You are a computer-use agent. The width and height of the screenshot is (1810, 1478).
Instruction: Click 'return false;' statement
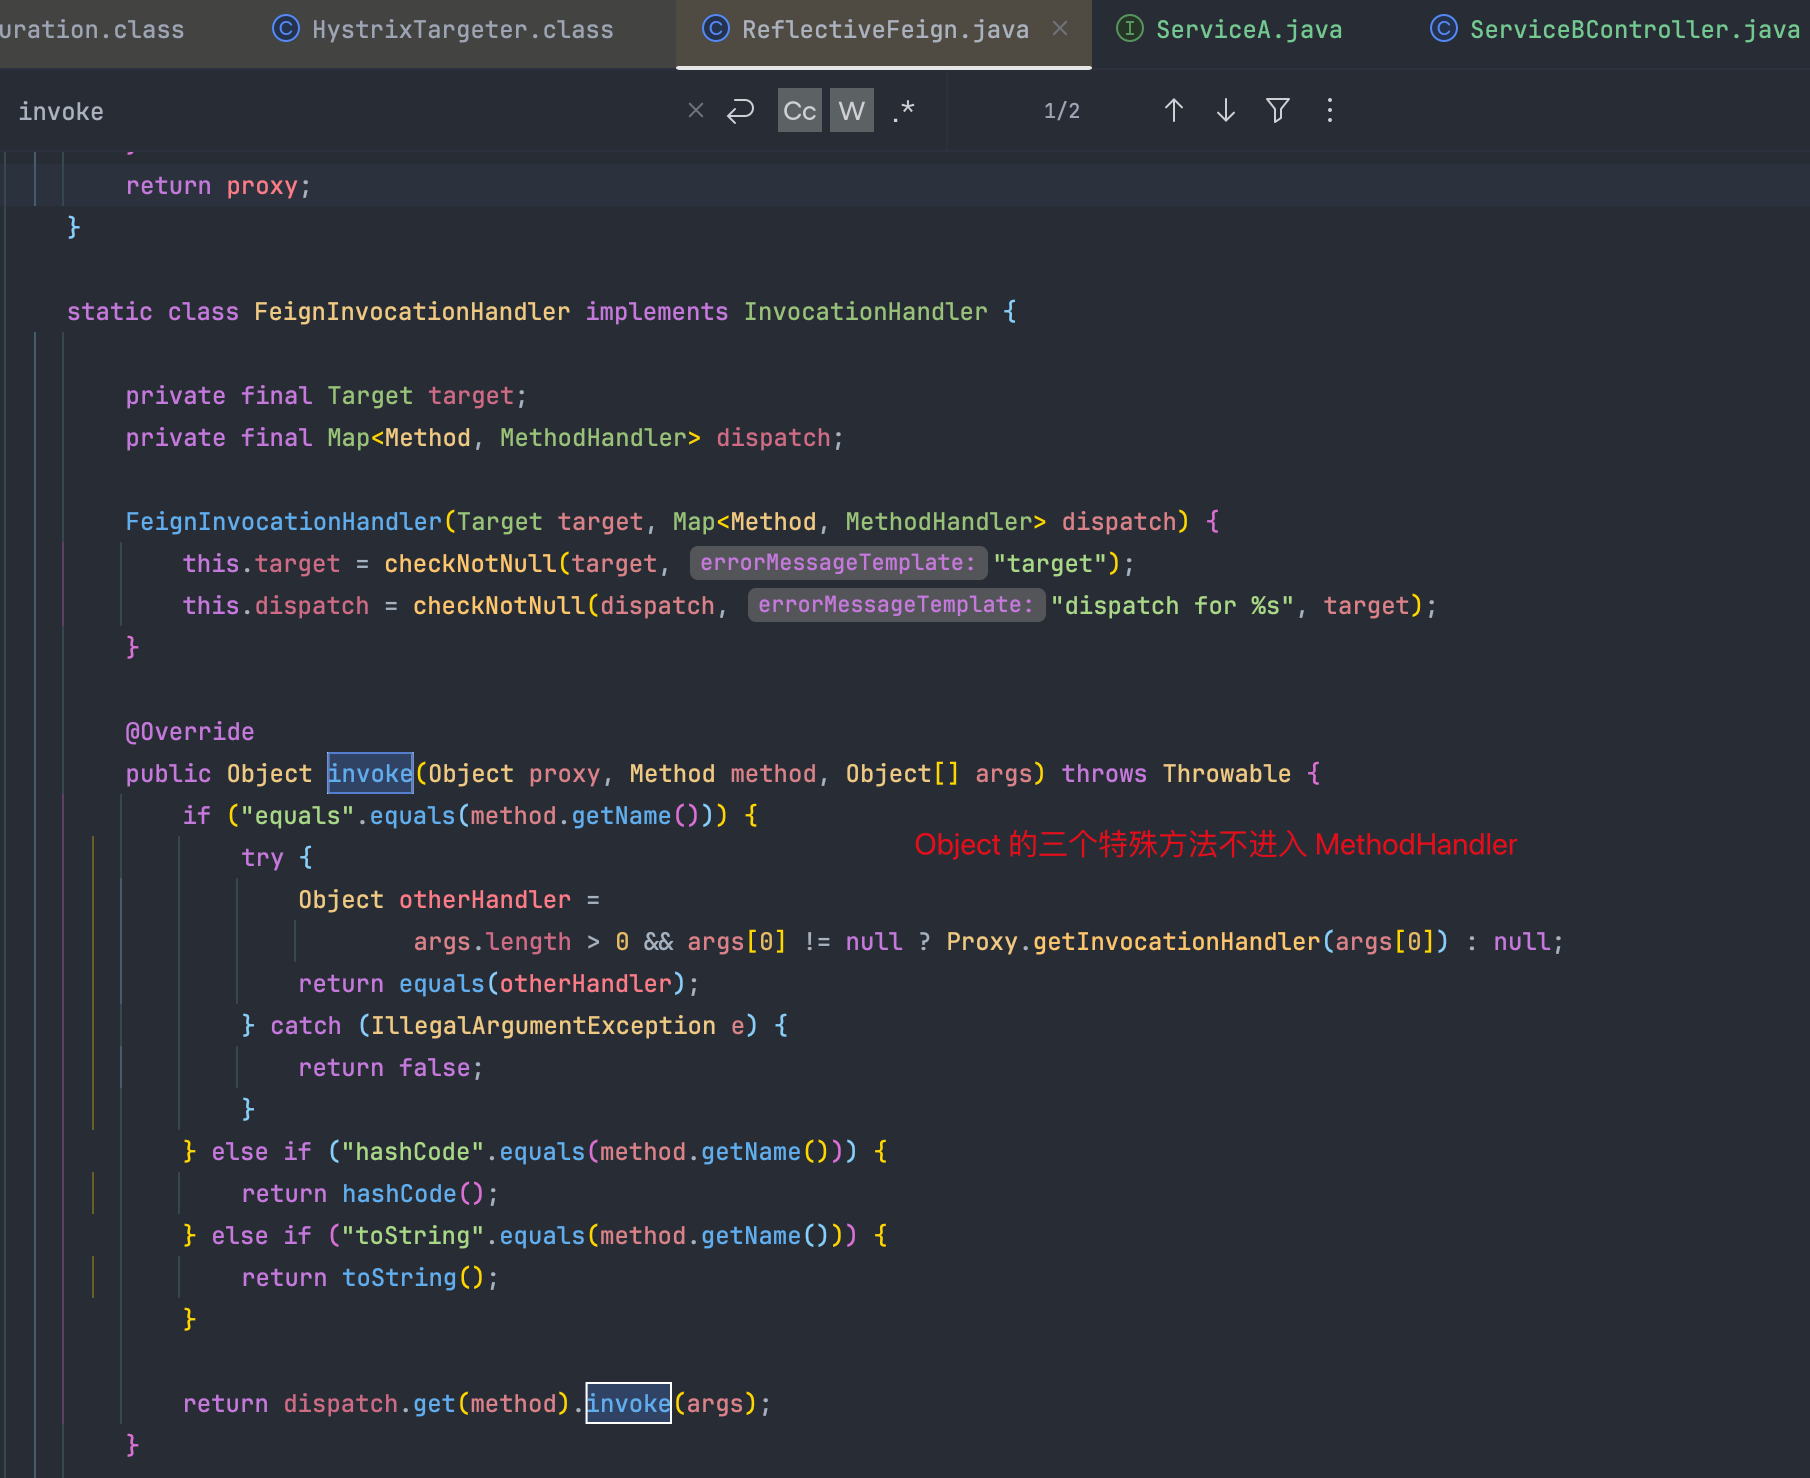point(391,1067)
